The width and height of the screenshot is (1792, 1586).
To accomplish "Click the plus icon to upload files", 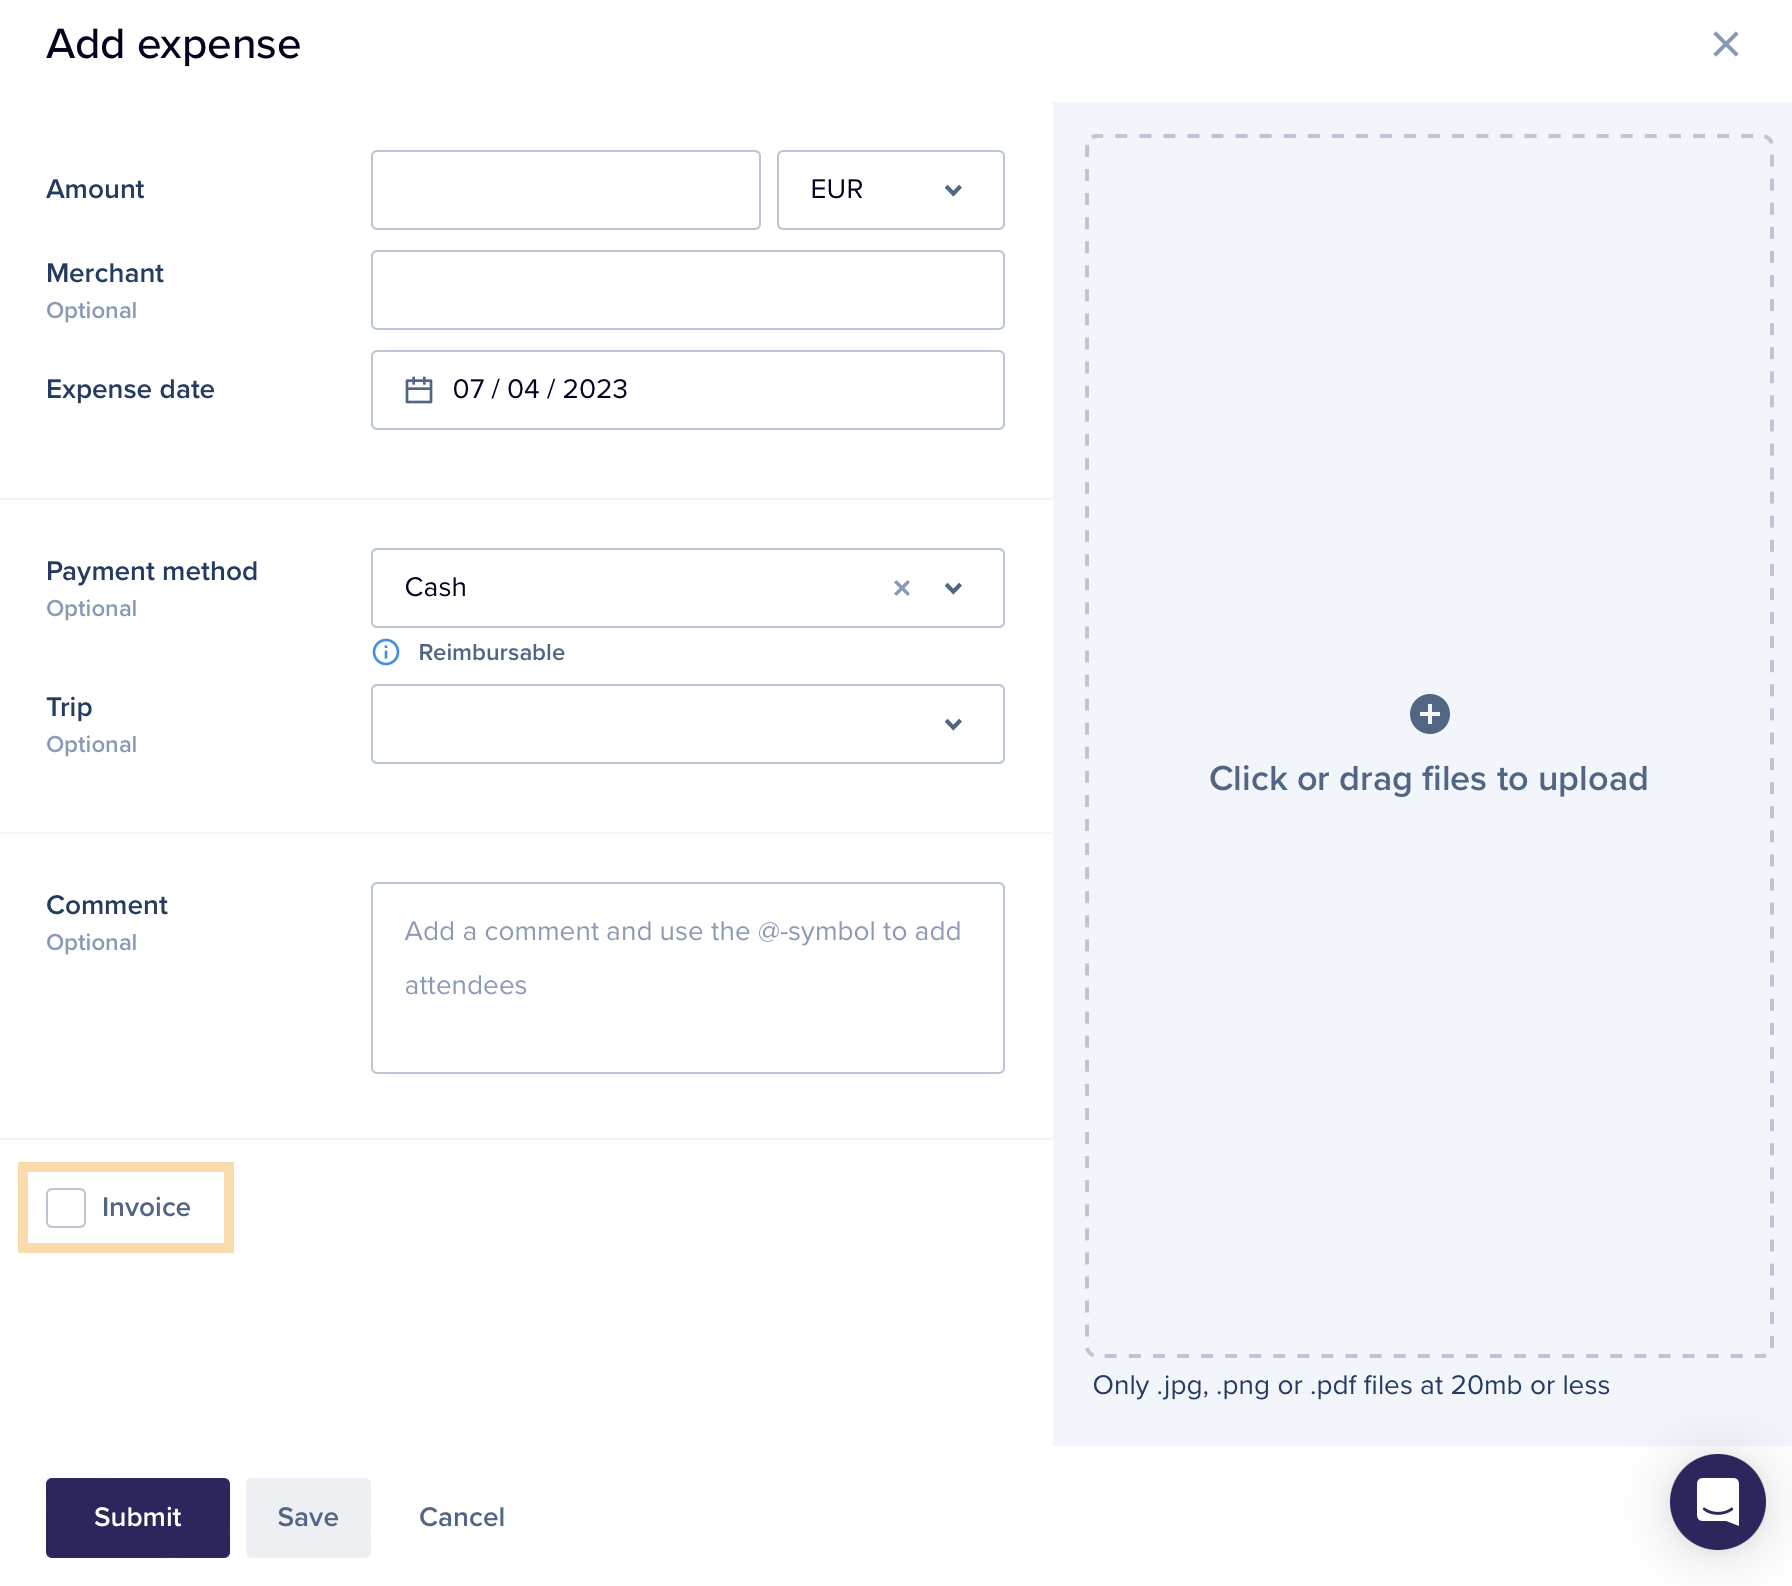I will [1430, 714].
